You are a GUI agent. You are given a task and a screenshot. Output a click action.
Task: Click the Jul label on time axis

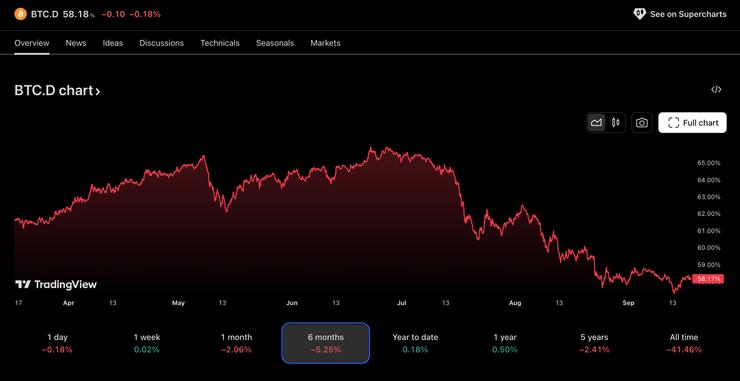(x=402, y=303)
